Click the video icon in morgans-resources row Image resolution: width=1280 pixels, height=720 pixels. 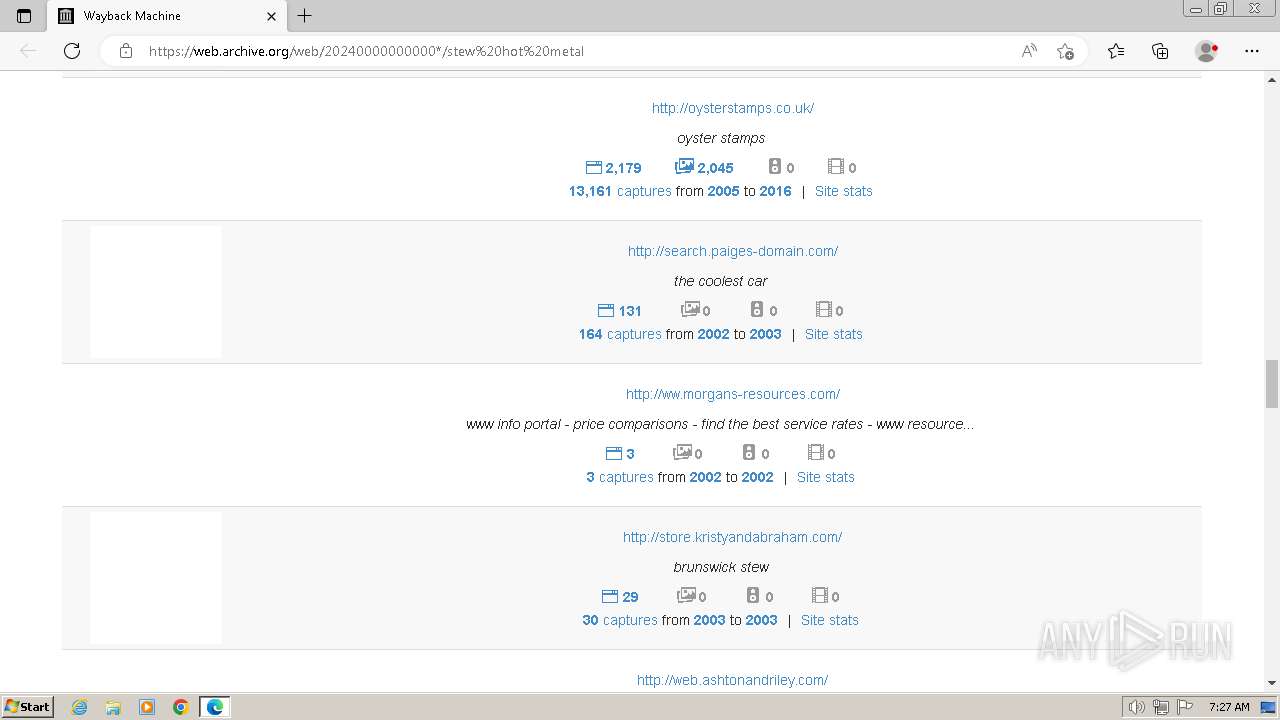point(816,453)
